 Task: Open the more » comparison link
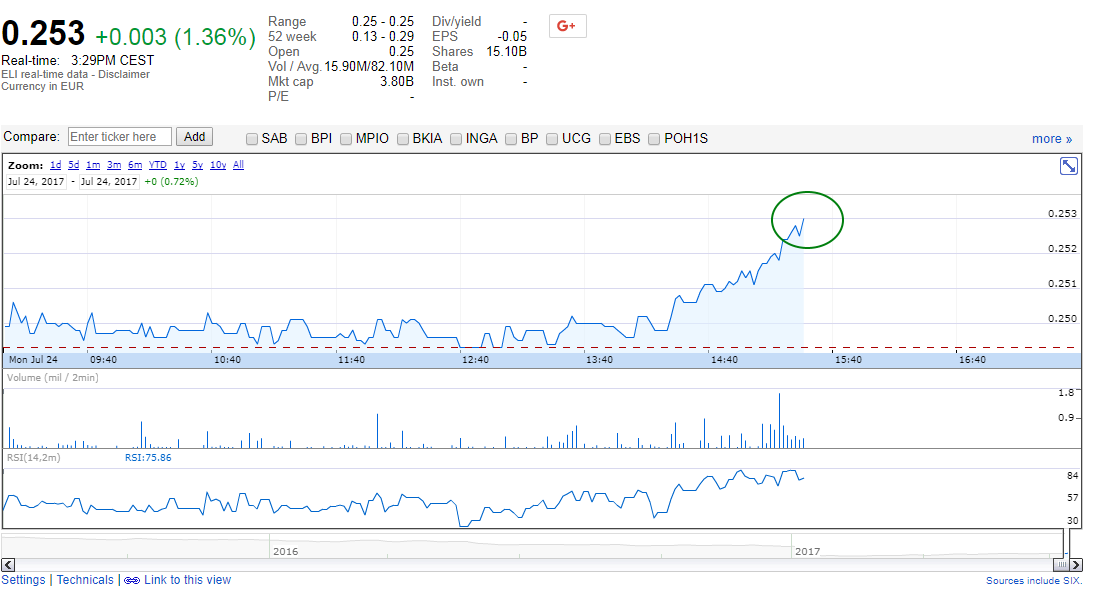(x=1051, y=139)
